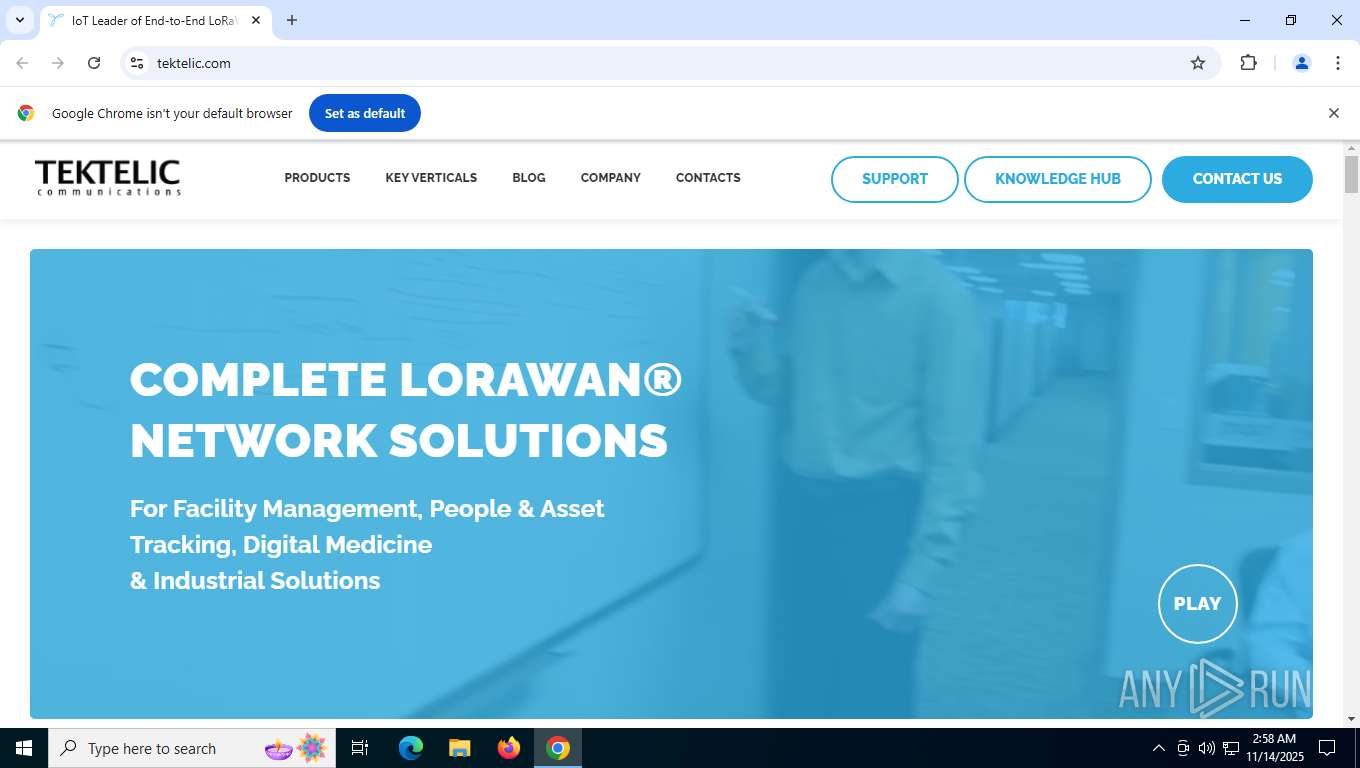Go forward to next page

click(x=58, y=63)
